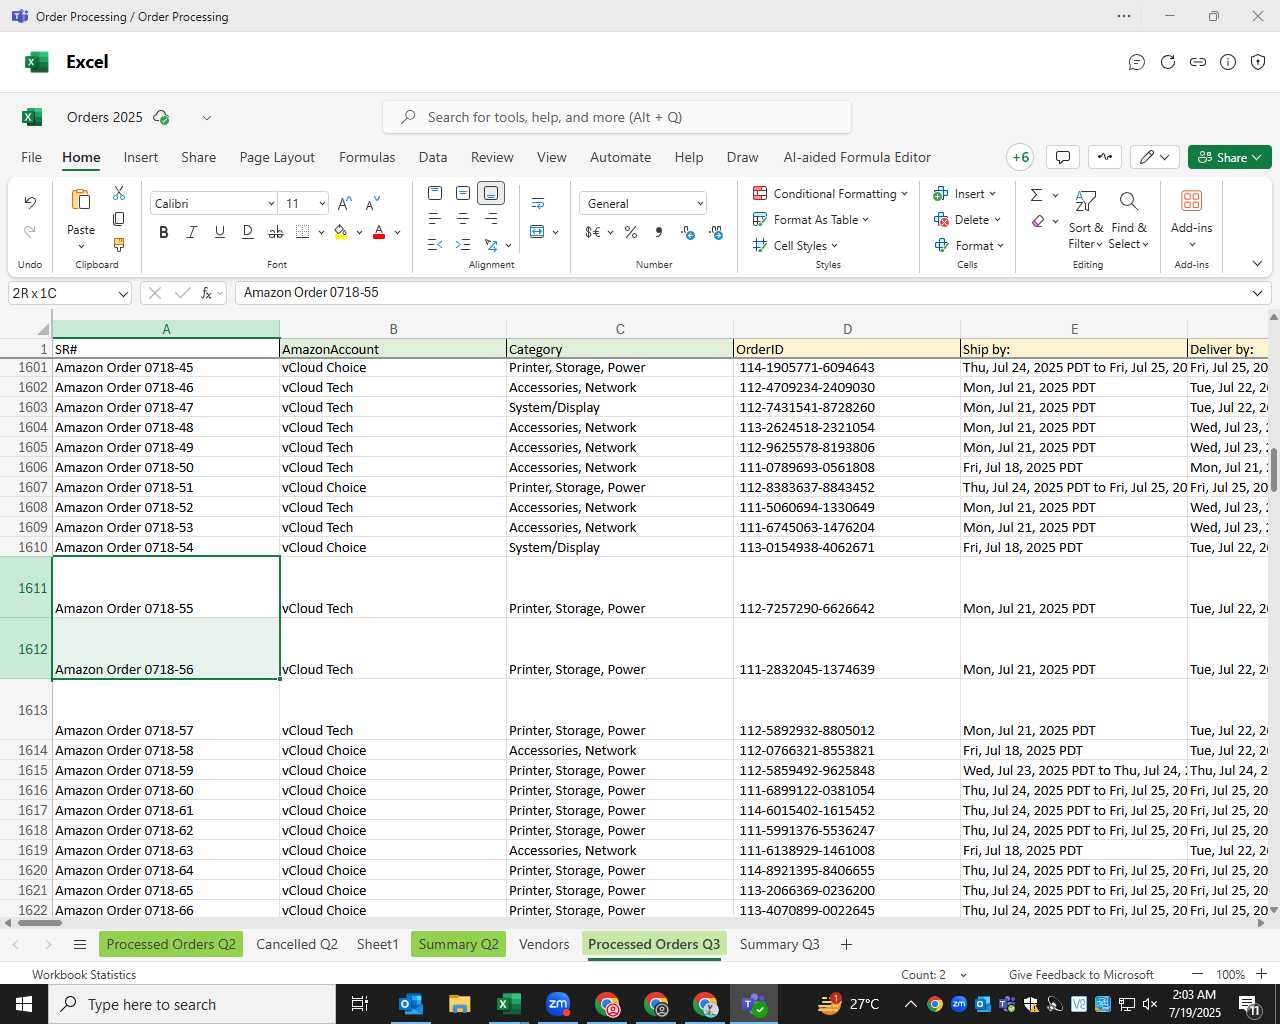
Task: Click the Comments speech bubble button
Action: coord(1063,157)
